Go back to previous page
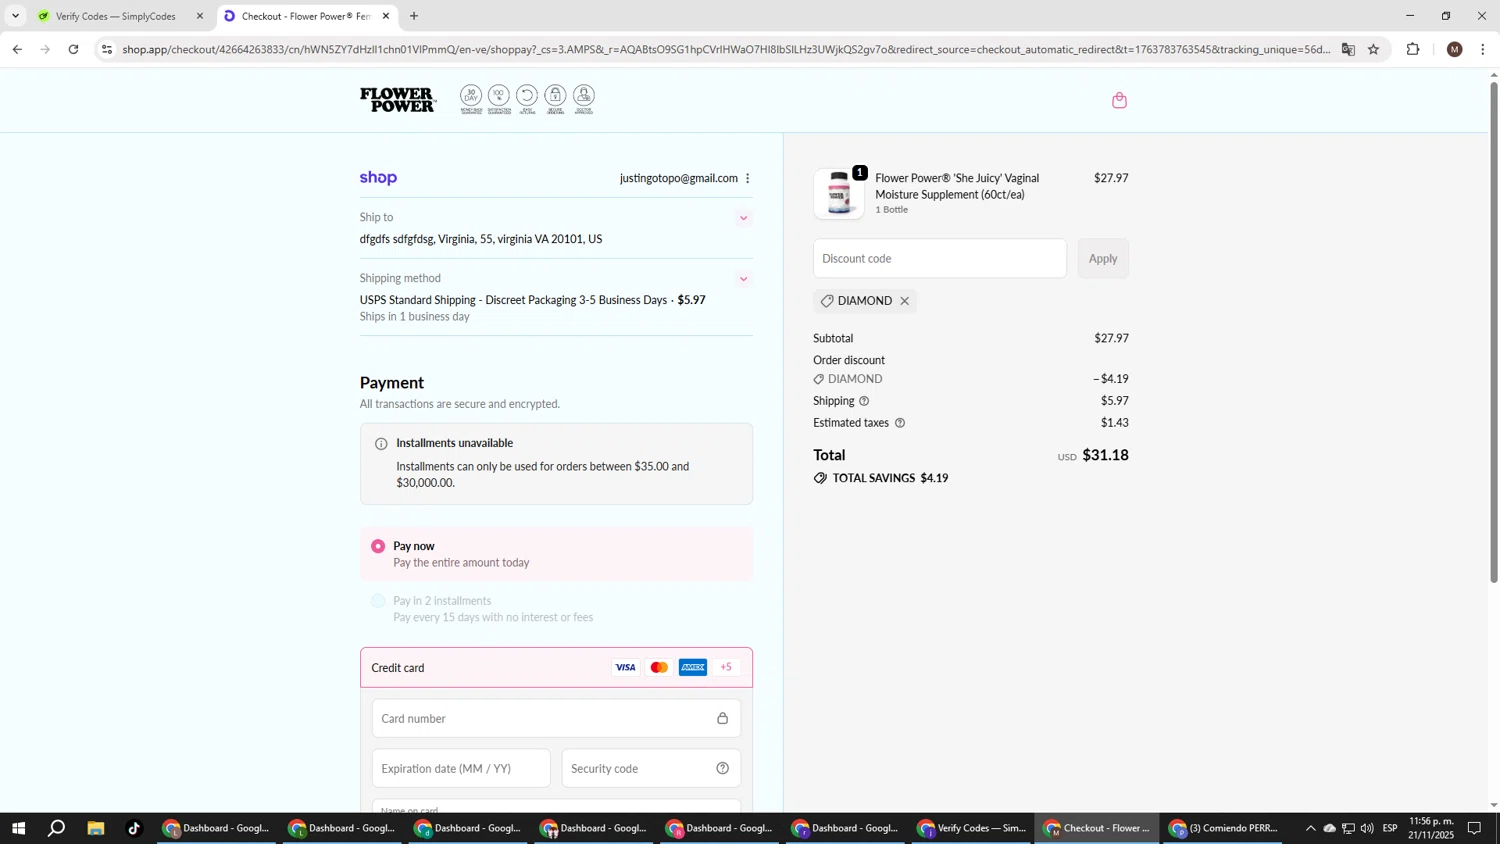 (17, 49)
